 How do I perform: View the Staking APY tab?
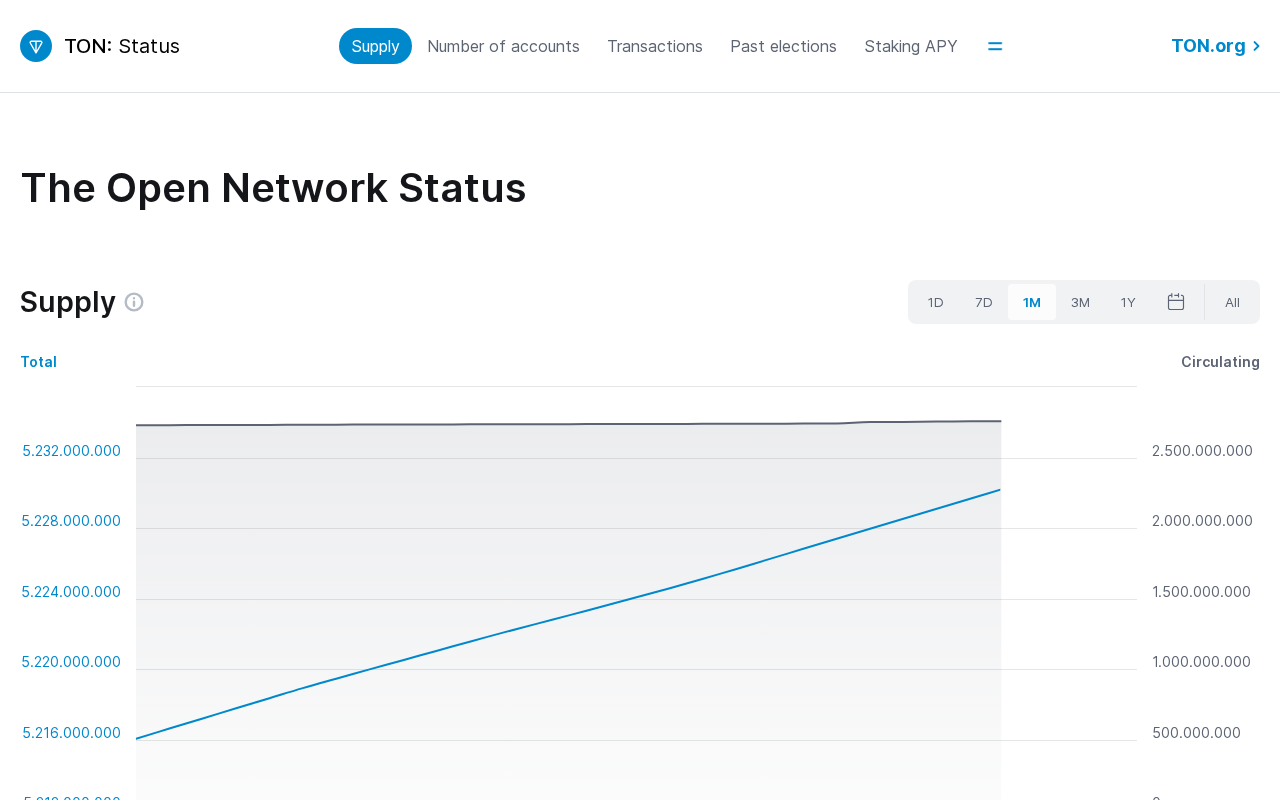tap(911, 46)
